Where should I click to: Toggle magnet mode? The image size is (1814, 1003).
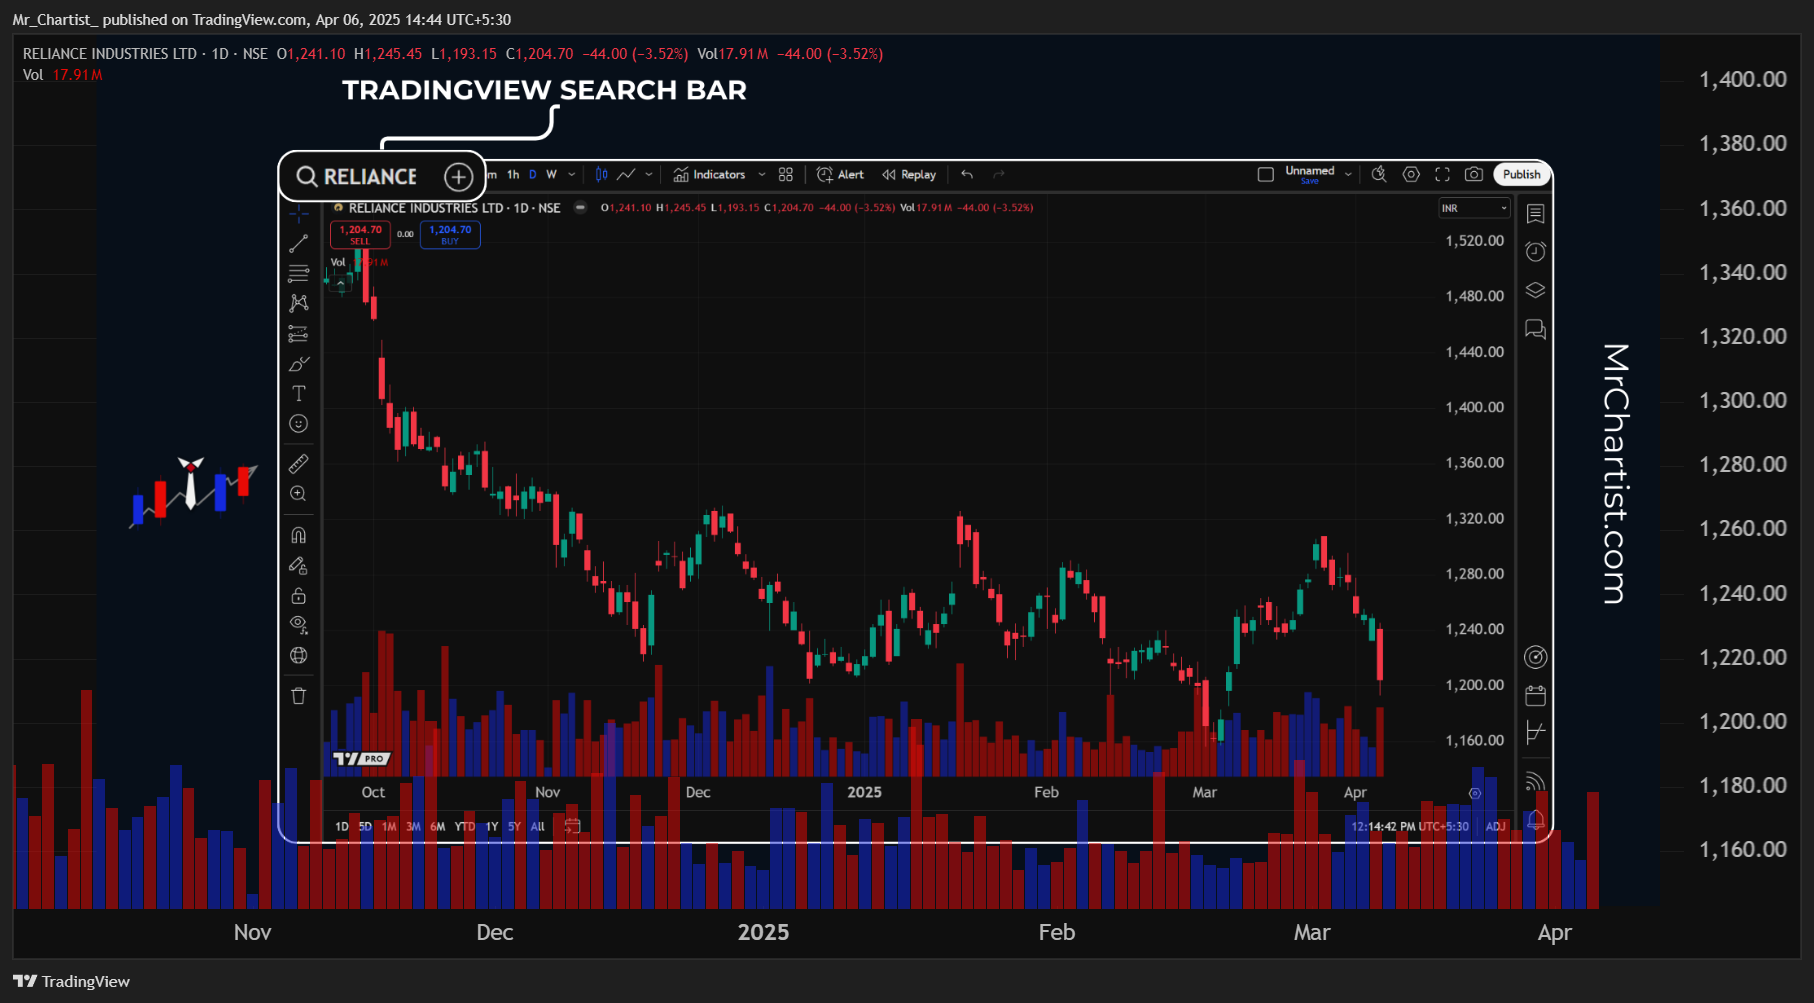pos(298,535)
